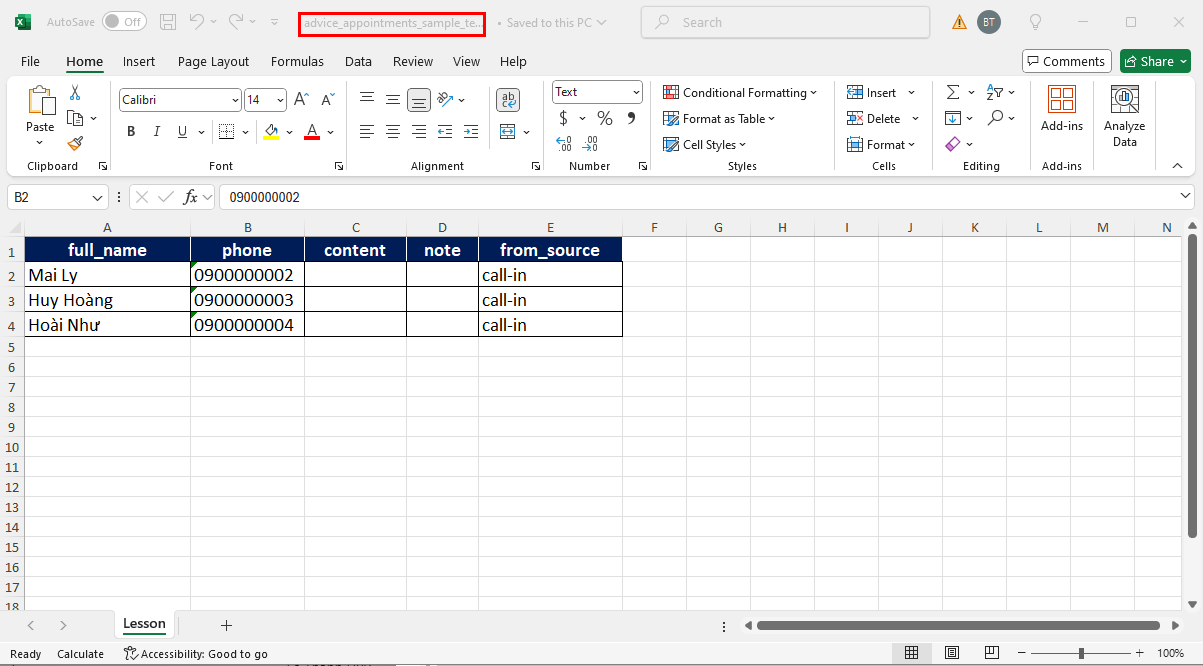Select the Lesson sheet tab
Image resolution: width=1203 pixels, height=666 pixels.
144,624
